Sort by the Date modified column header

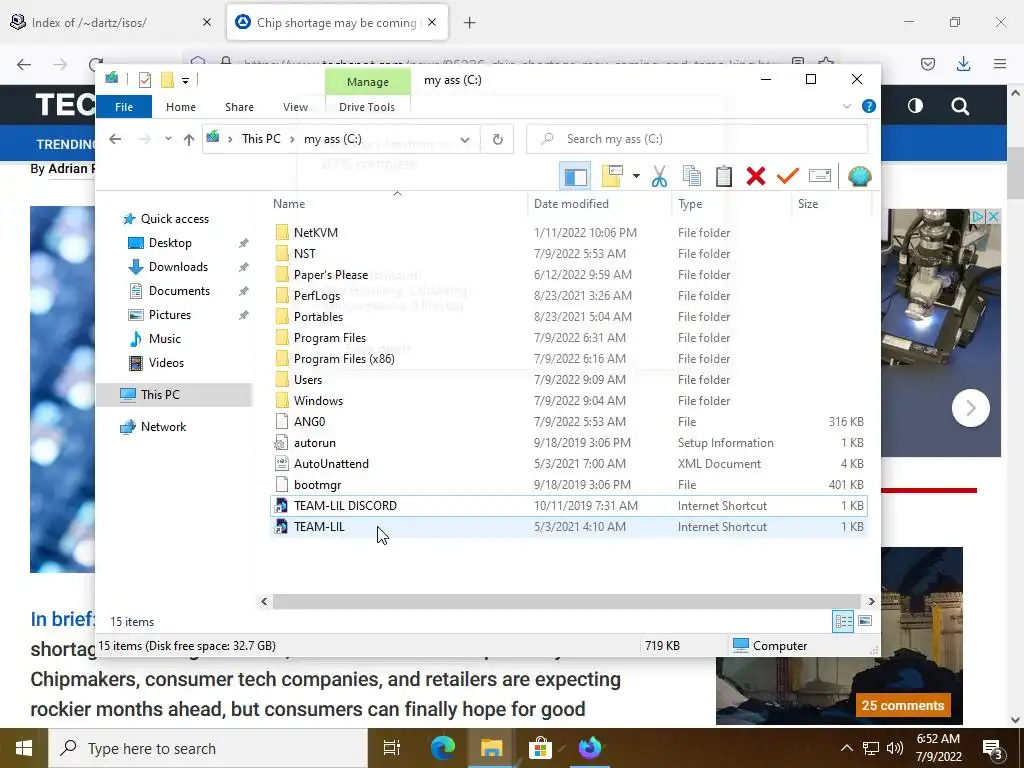coord(599,204)
